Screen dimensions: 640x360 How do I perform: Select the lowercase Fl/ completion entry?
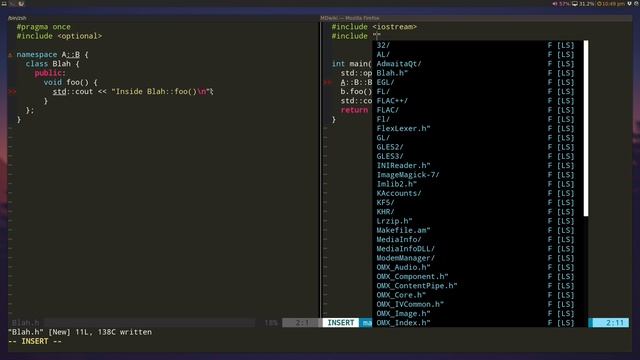click(478, 119)
